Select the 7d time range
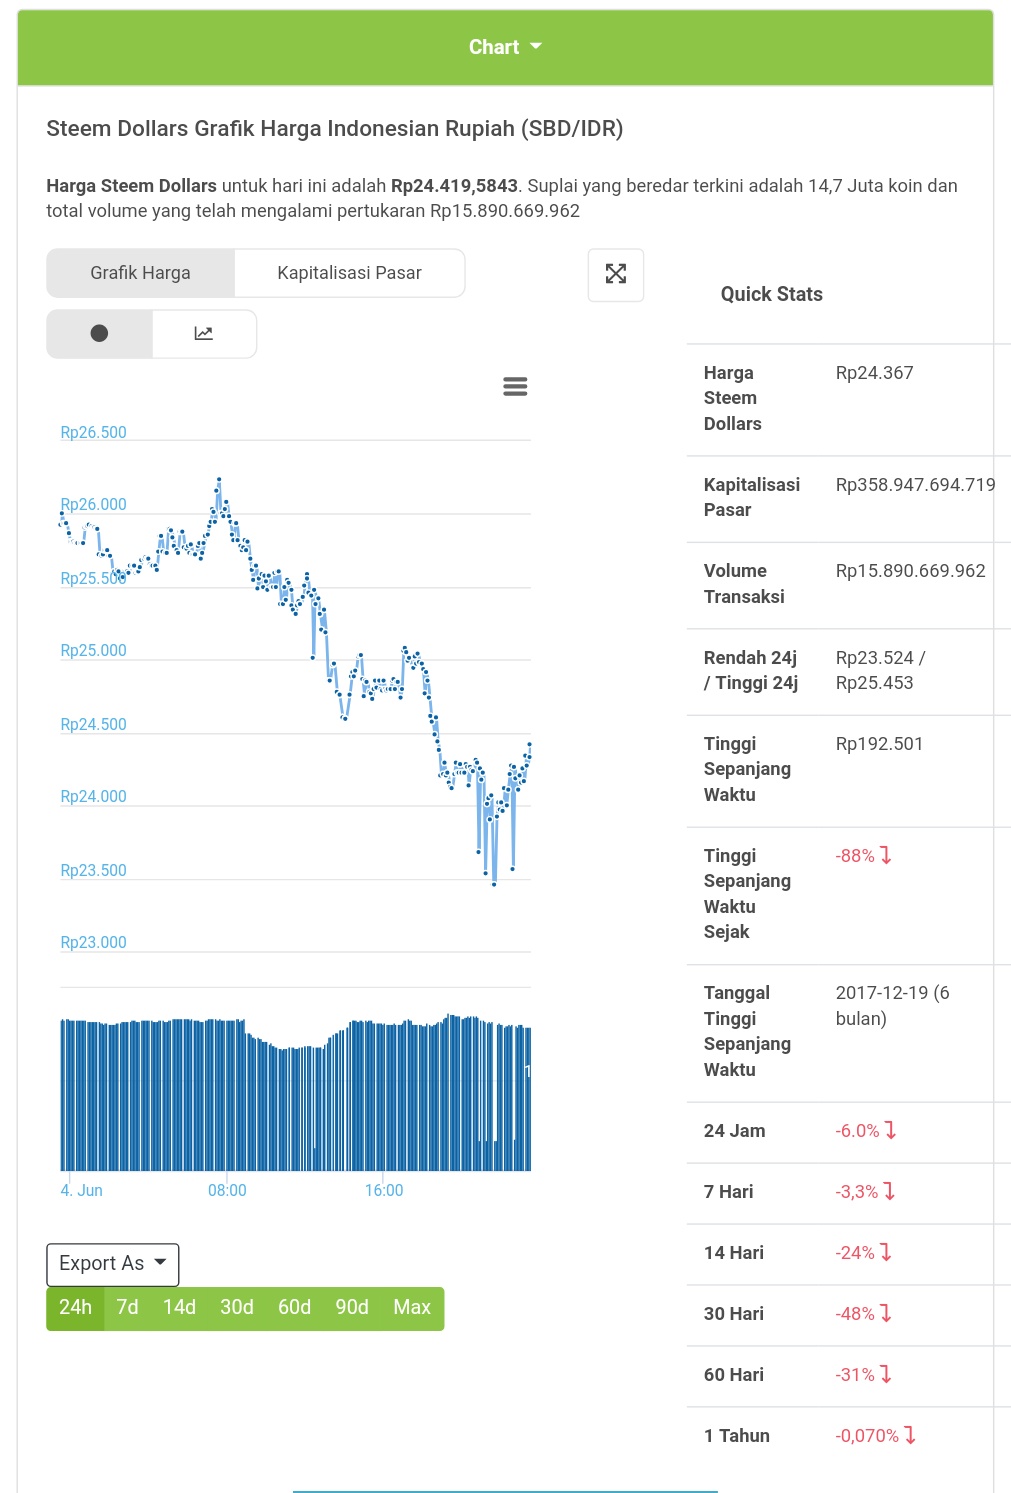This screenshot has width=1011, height=1493. (x=127, y=1308)
